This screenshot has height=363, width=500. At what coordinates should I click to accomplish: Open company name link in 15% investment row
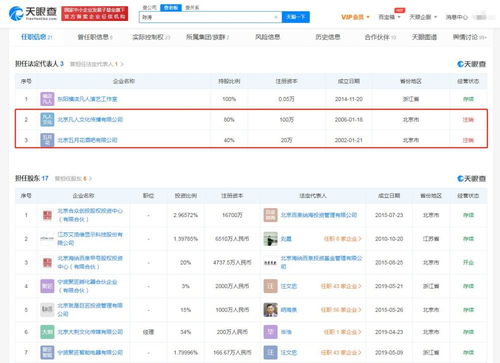point(90,310)
